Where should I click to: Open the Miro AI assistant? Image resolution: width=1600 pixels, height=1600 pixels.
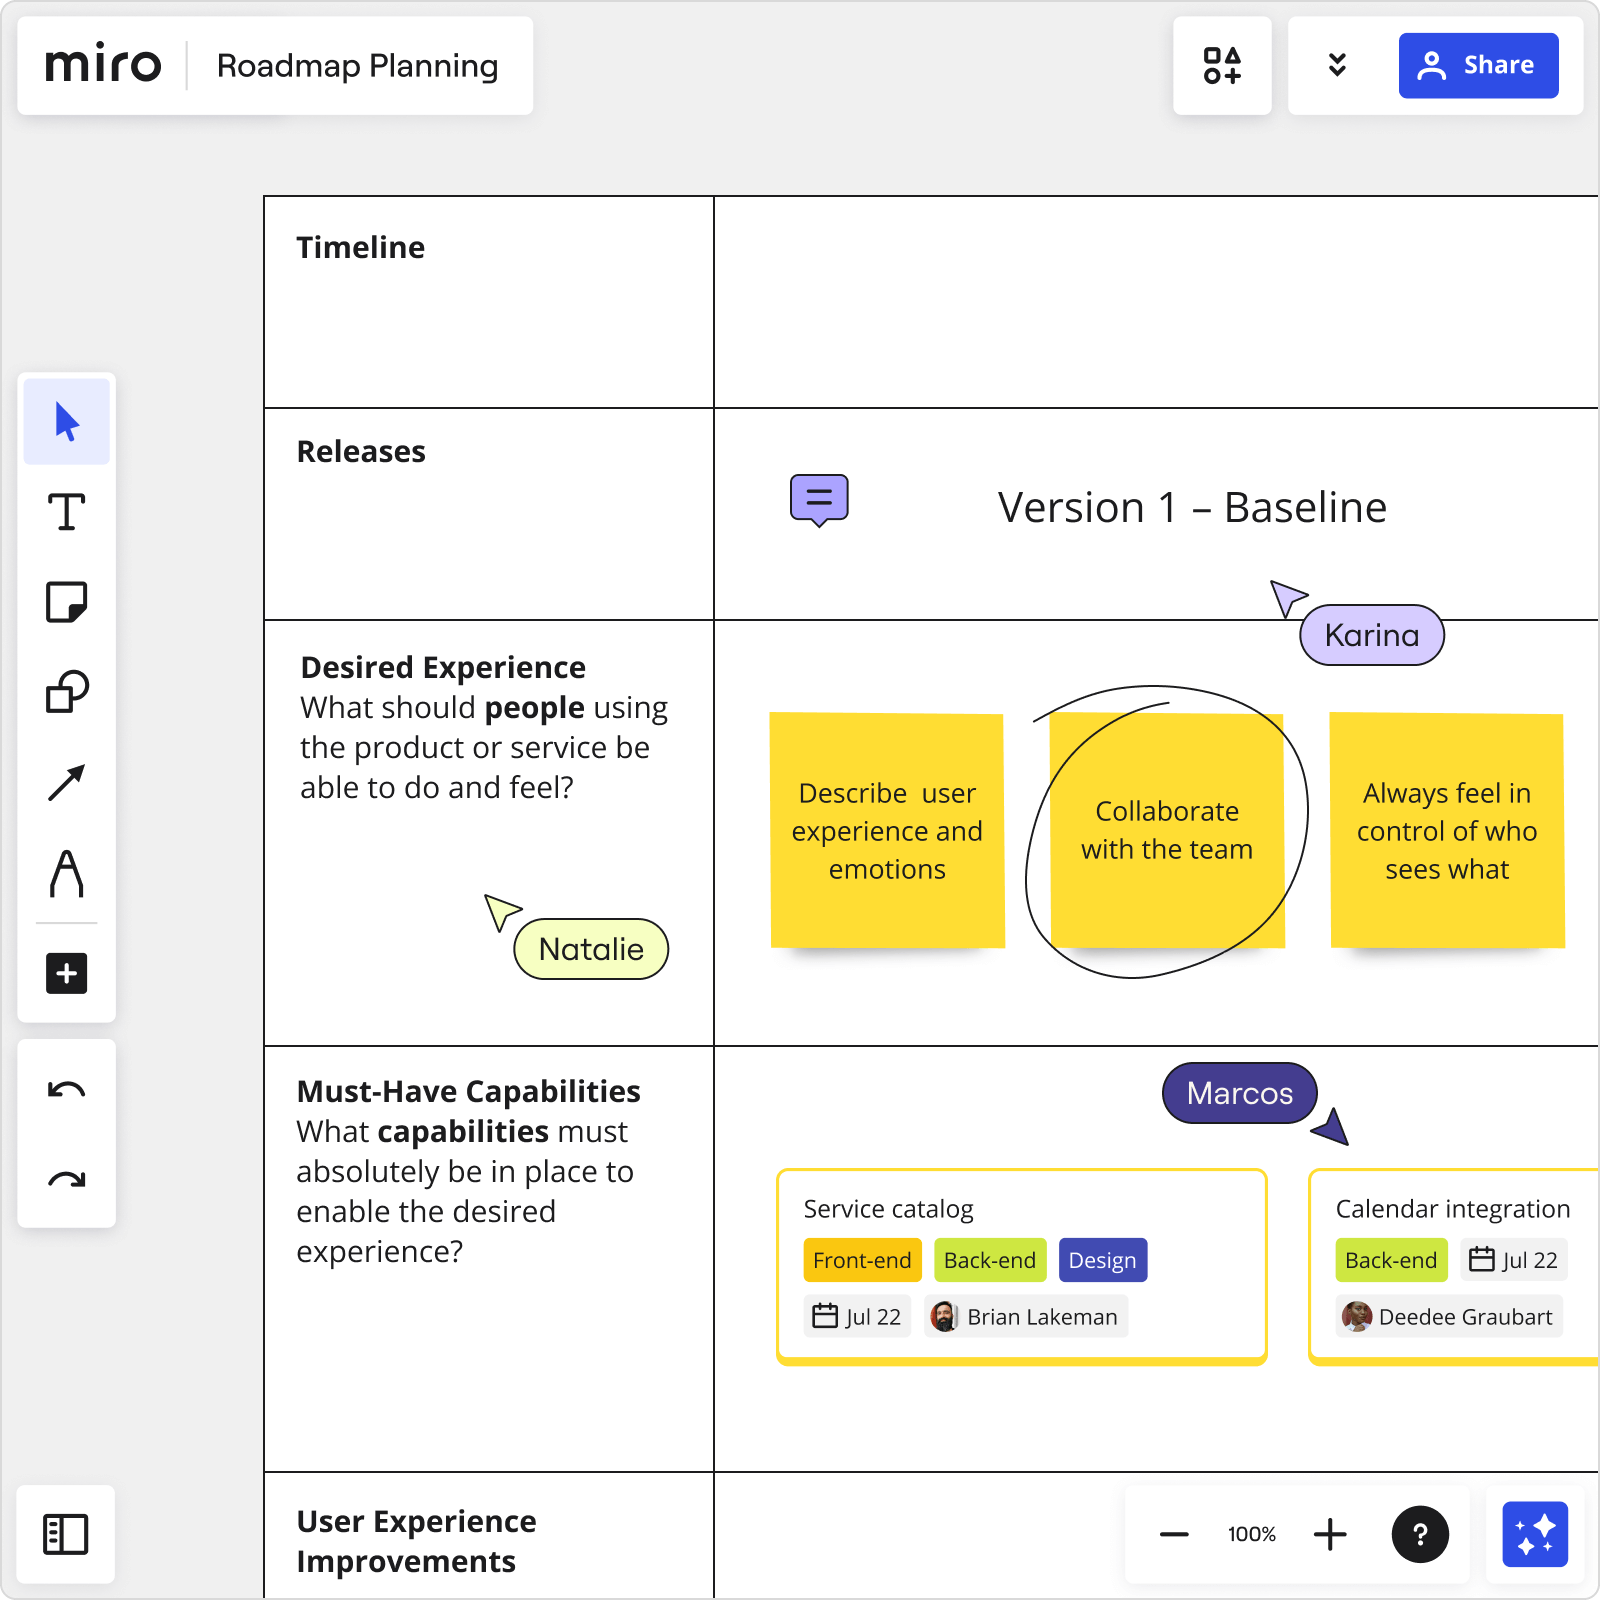pos(1537,1535)
